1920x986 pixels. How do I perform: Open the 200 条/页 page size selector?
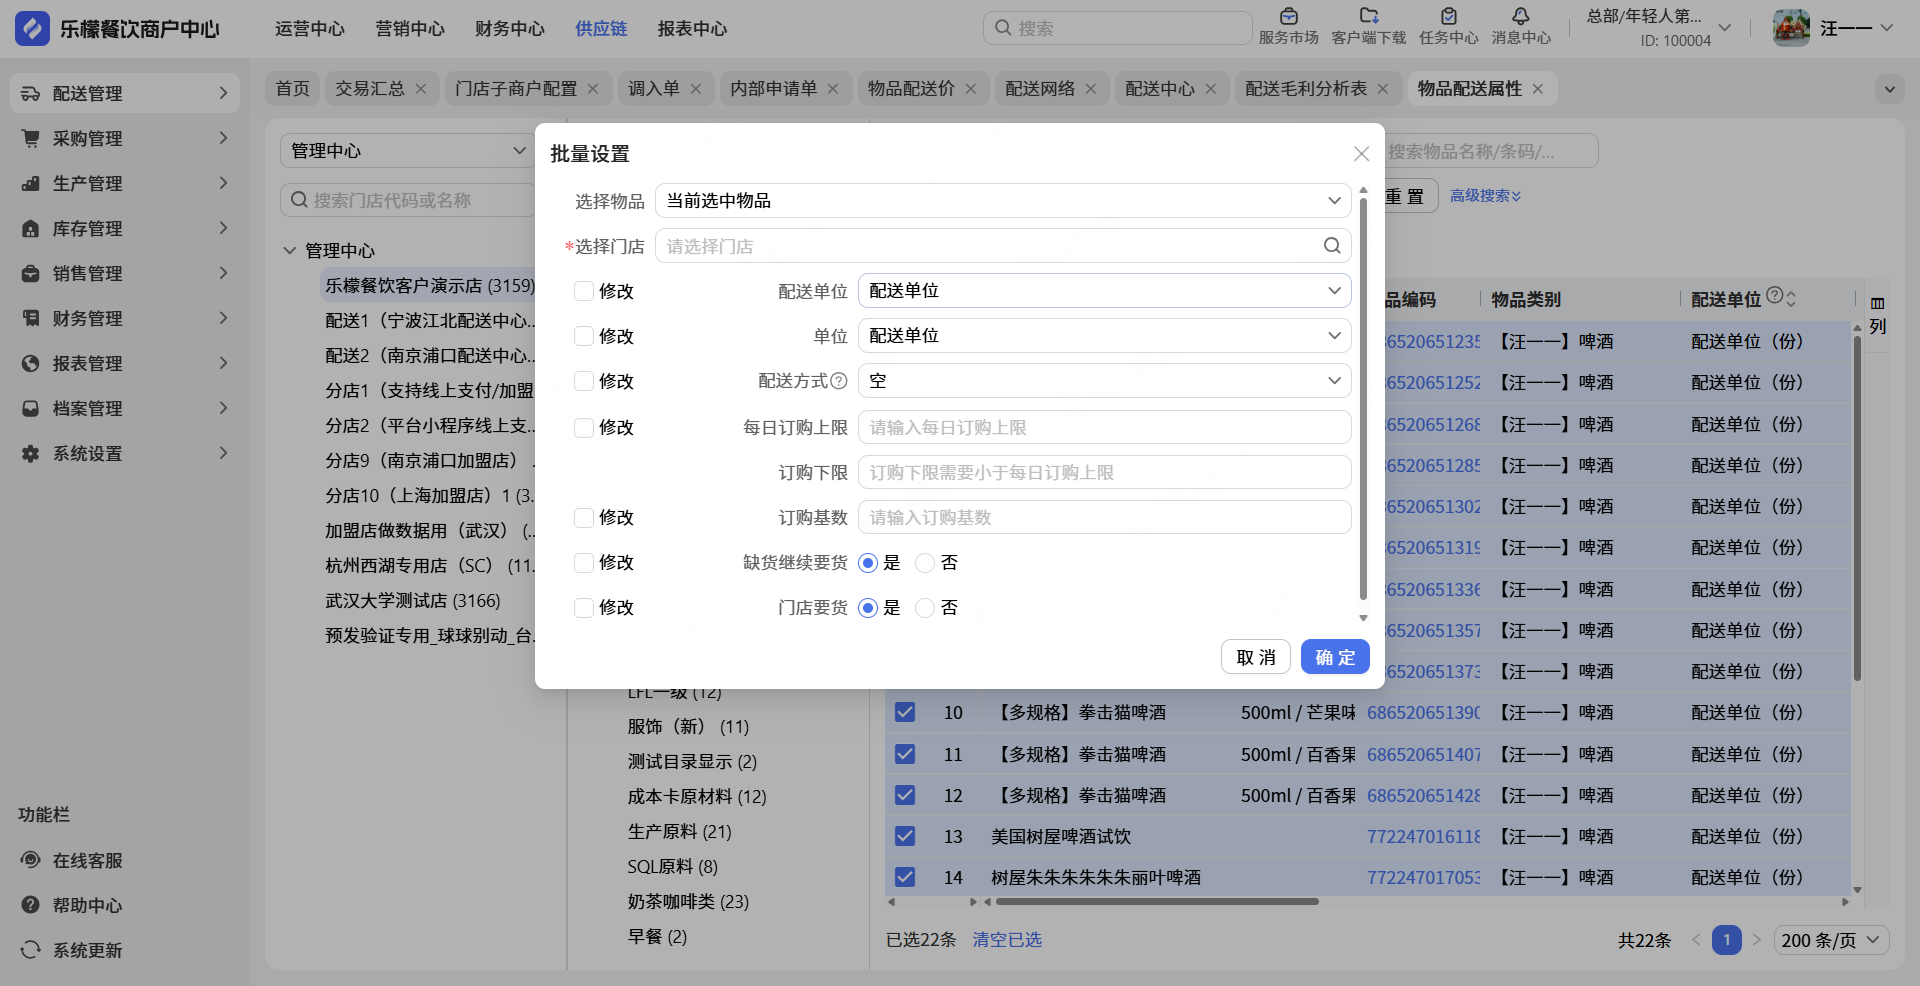(1831, 940)
